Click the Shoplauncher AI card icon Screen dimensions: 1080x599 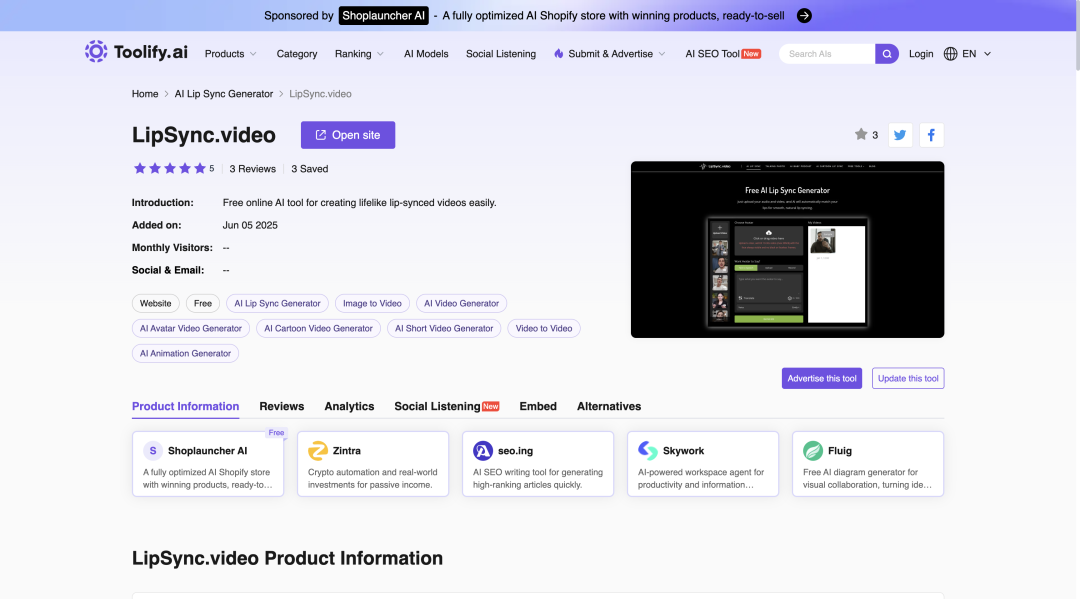tap(153, 451)
